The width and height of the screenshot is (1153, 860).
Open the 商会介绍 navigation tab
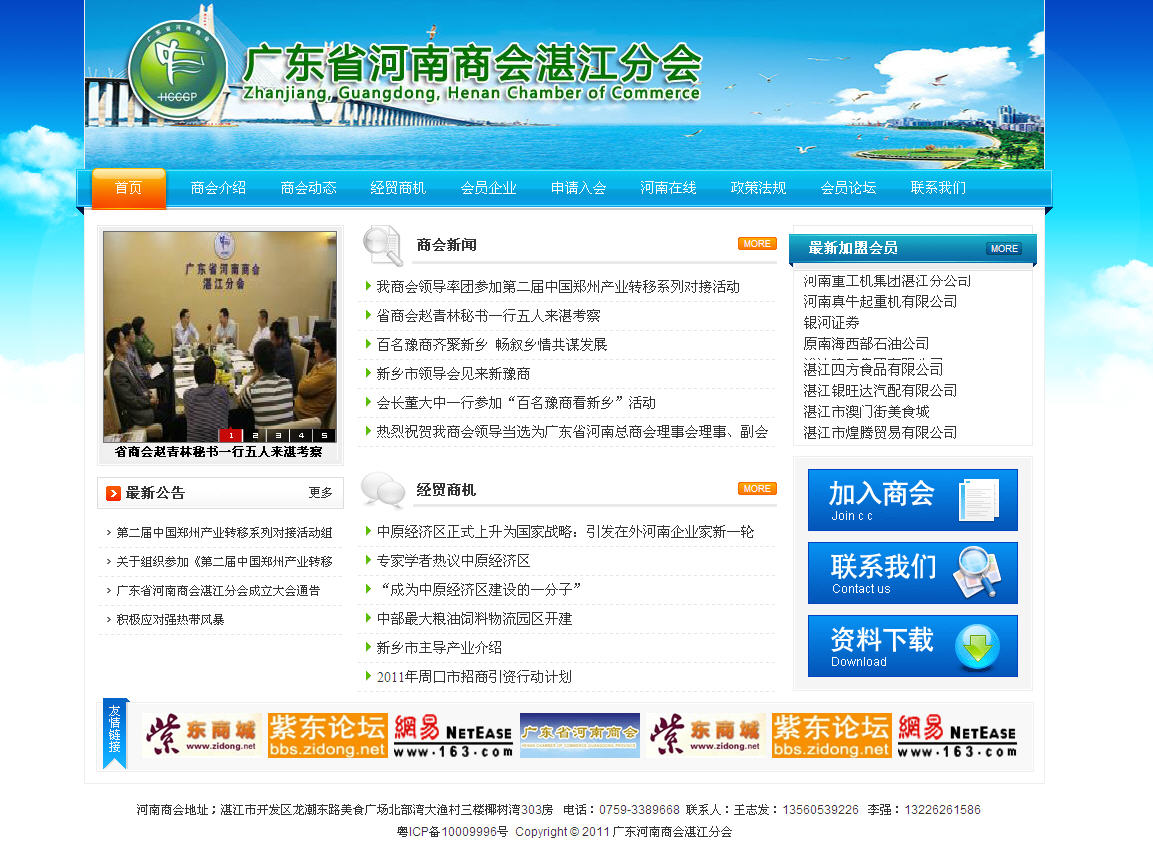(218, 188)
